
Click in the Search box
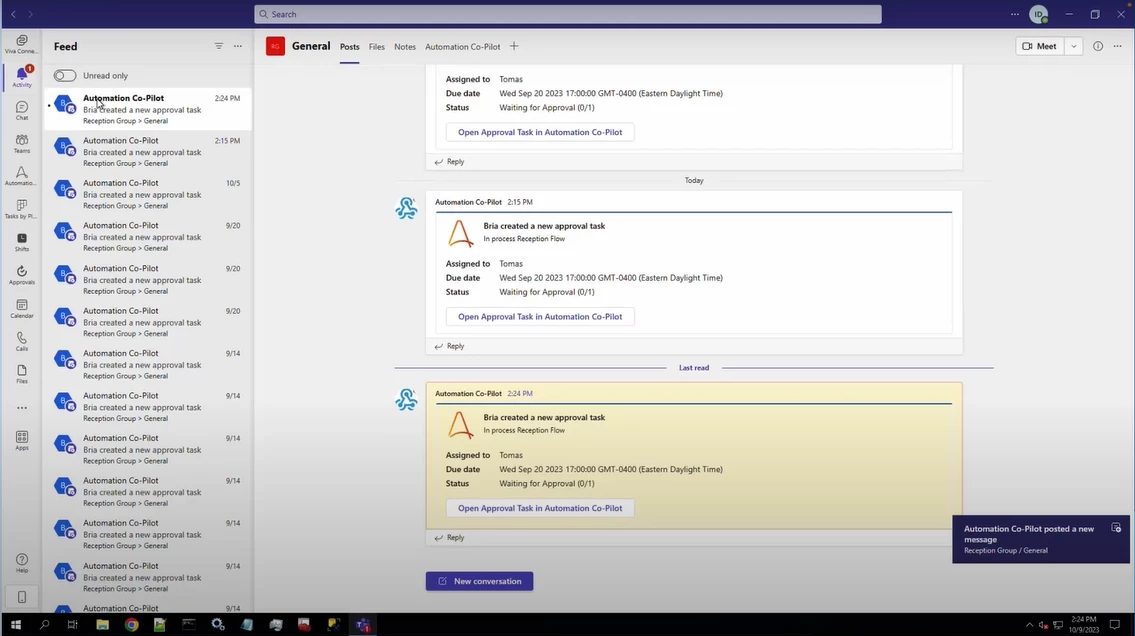point(568,14)
